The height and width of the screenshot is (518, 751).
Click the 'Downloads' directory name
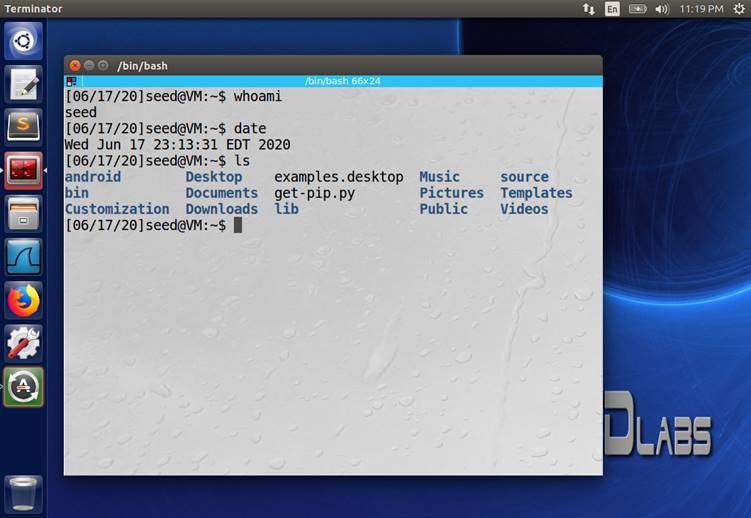tap(222, 209)
